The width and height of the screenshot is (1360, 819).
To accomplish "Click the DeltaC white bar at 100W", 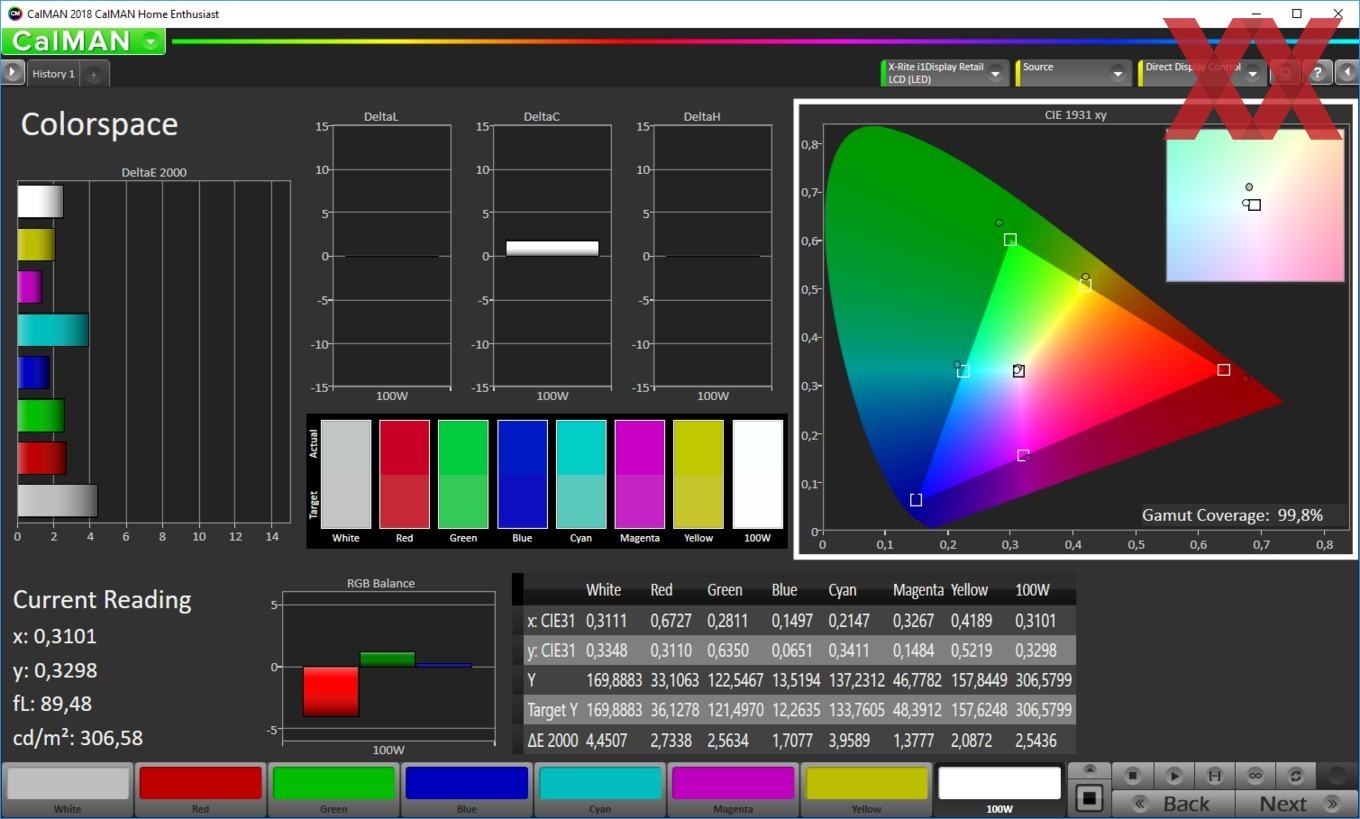I will click(552, 248).
